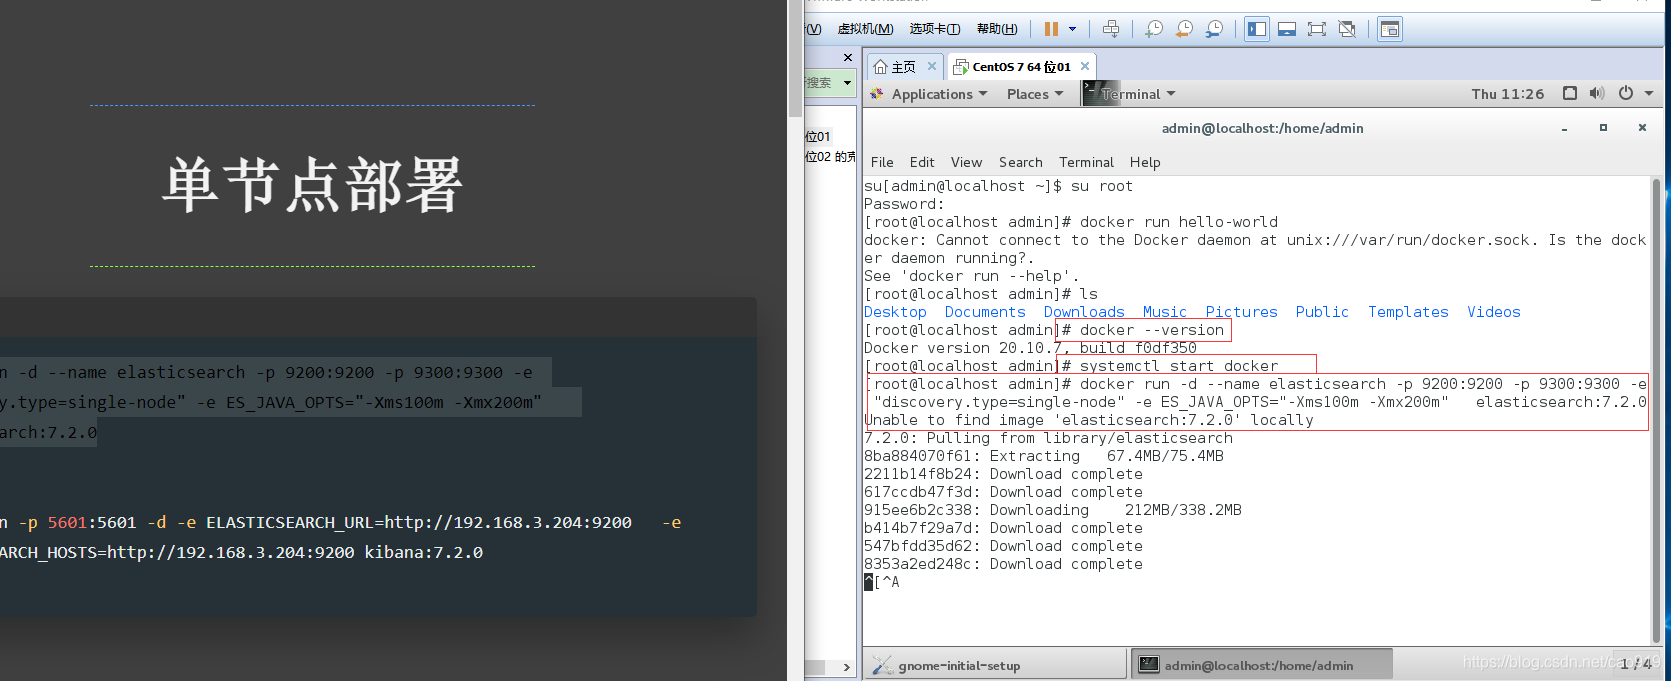Minimize the admin@localhost terminal window
The width and height of the screenshot is (1671, 681).
point(1564,128)
